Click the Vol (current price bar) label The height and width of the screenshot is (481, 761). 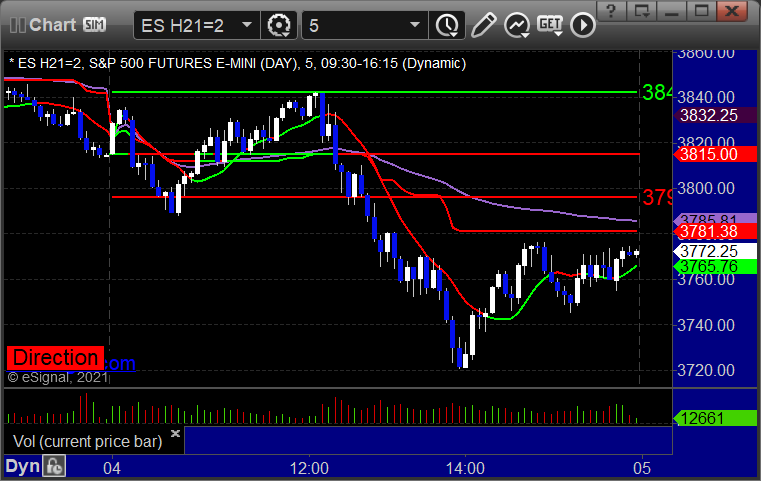pos(87,442)
